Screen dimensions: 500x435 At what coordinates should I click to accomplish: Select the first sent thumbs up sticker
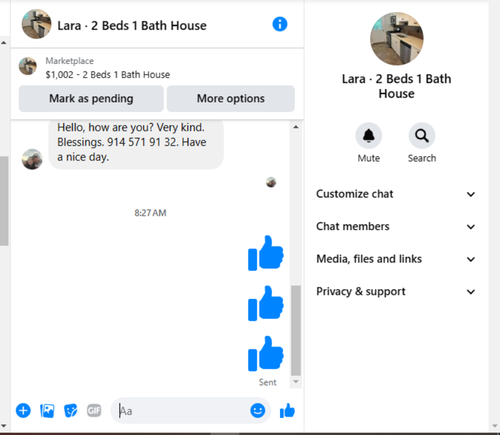point(266,253)
